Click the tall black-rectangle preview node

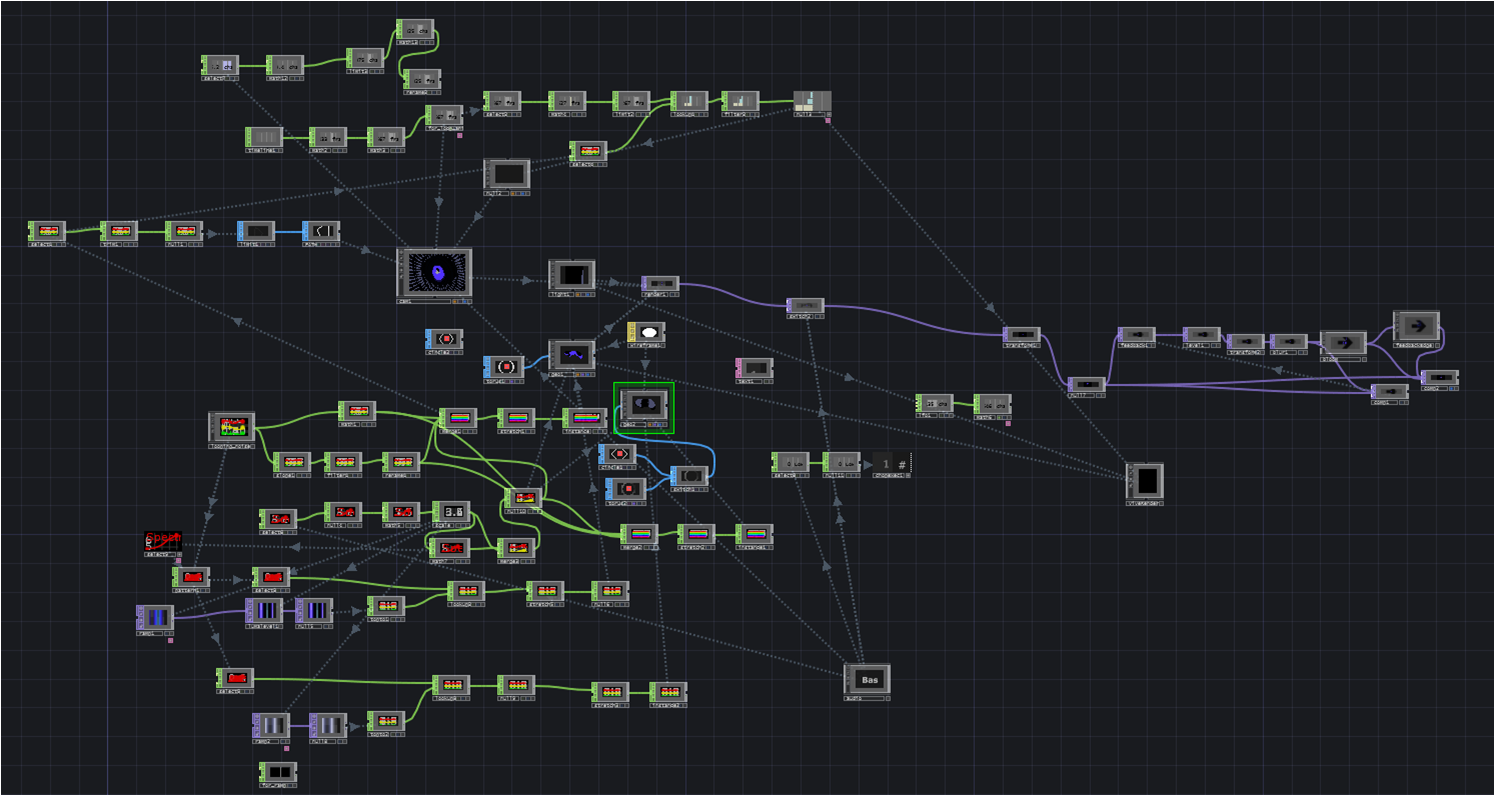tap(1146, 481)
